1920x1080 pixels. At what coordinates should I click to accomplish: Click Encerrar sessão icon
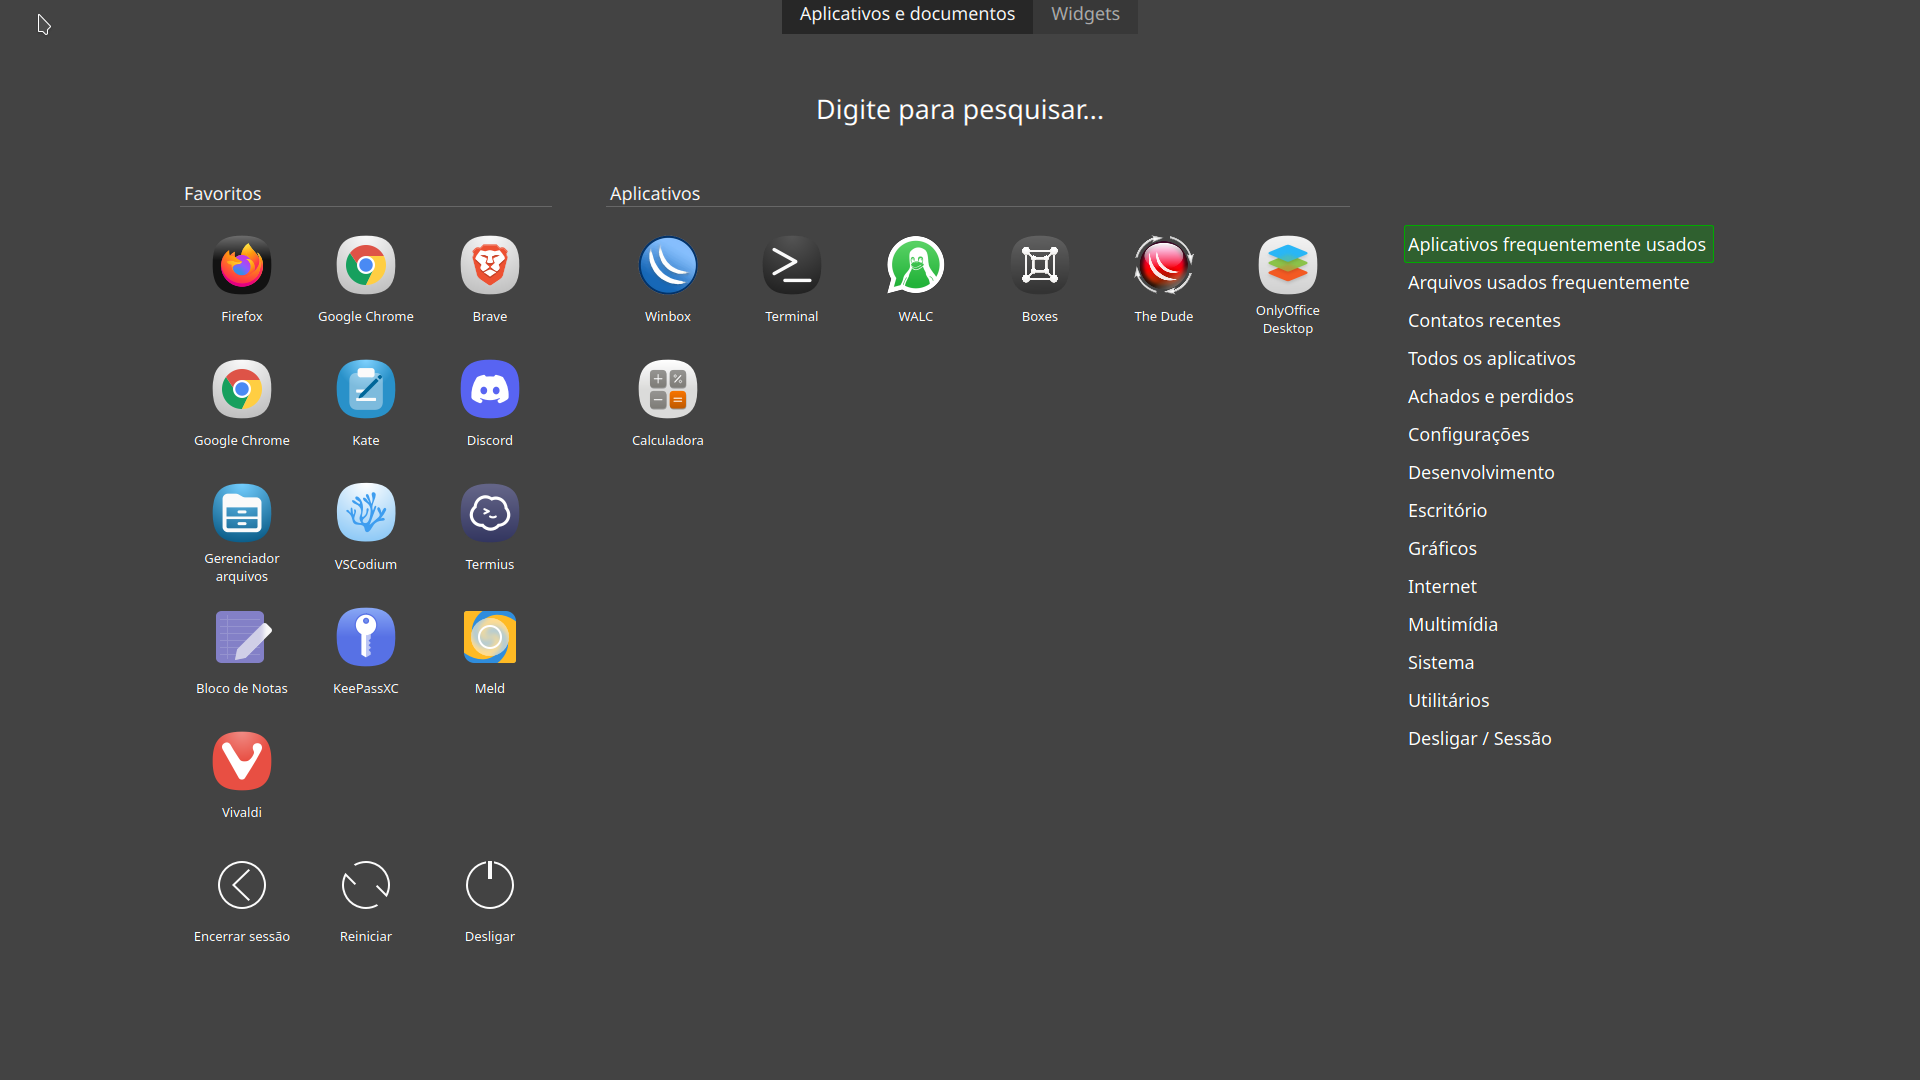click(x=242, y=886)
